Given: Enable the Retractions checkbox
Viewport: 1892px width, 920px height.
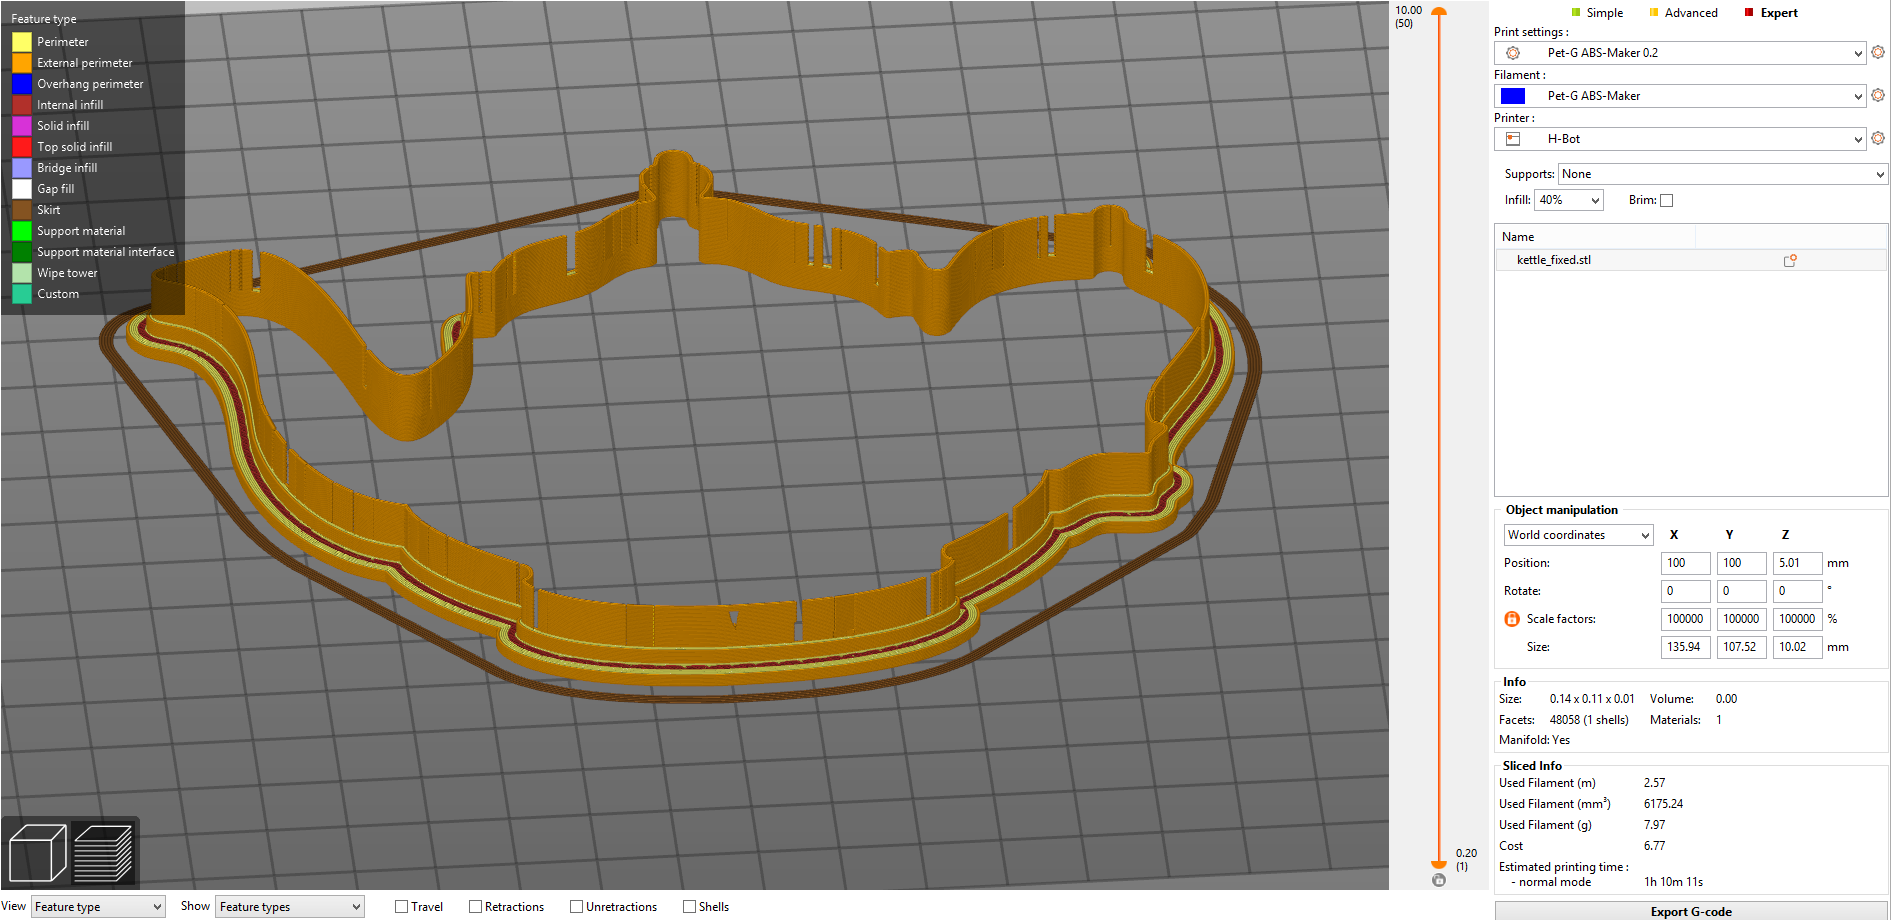Looking at the screenshot, I should click(x=476, y=907).
